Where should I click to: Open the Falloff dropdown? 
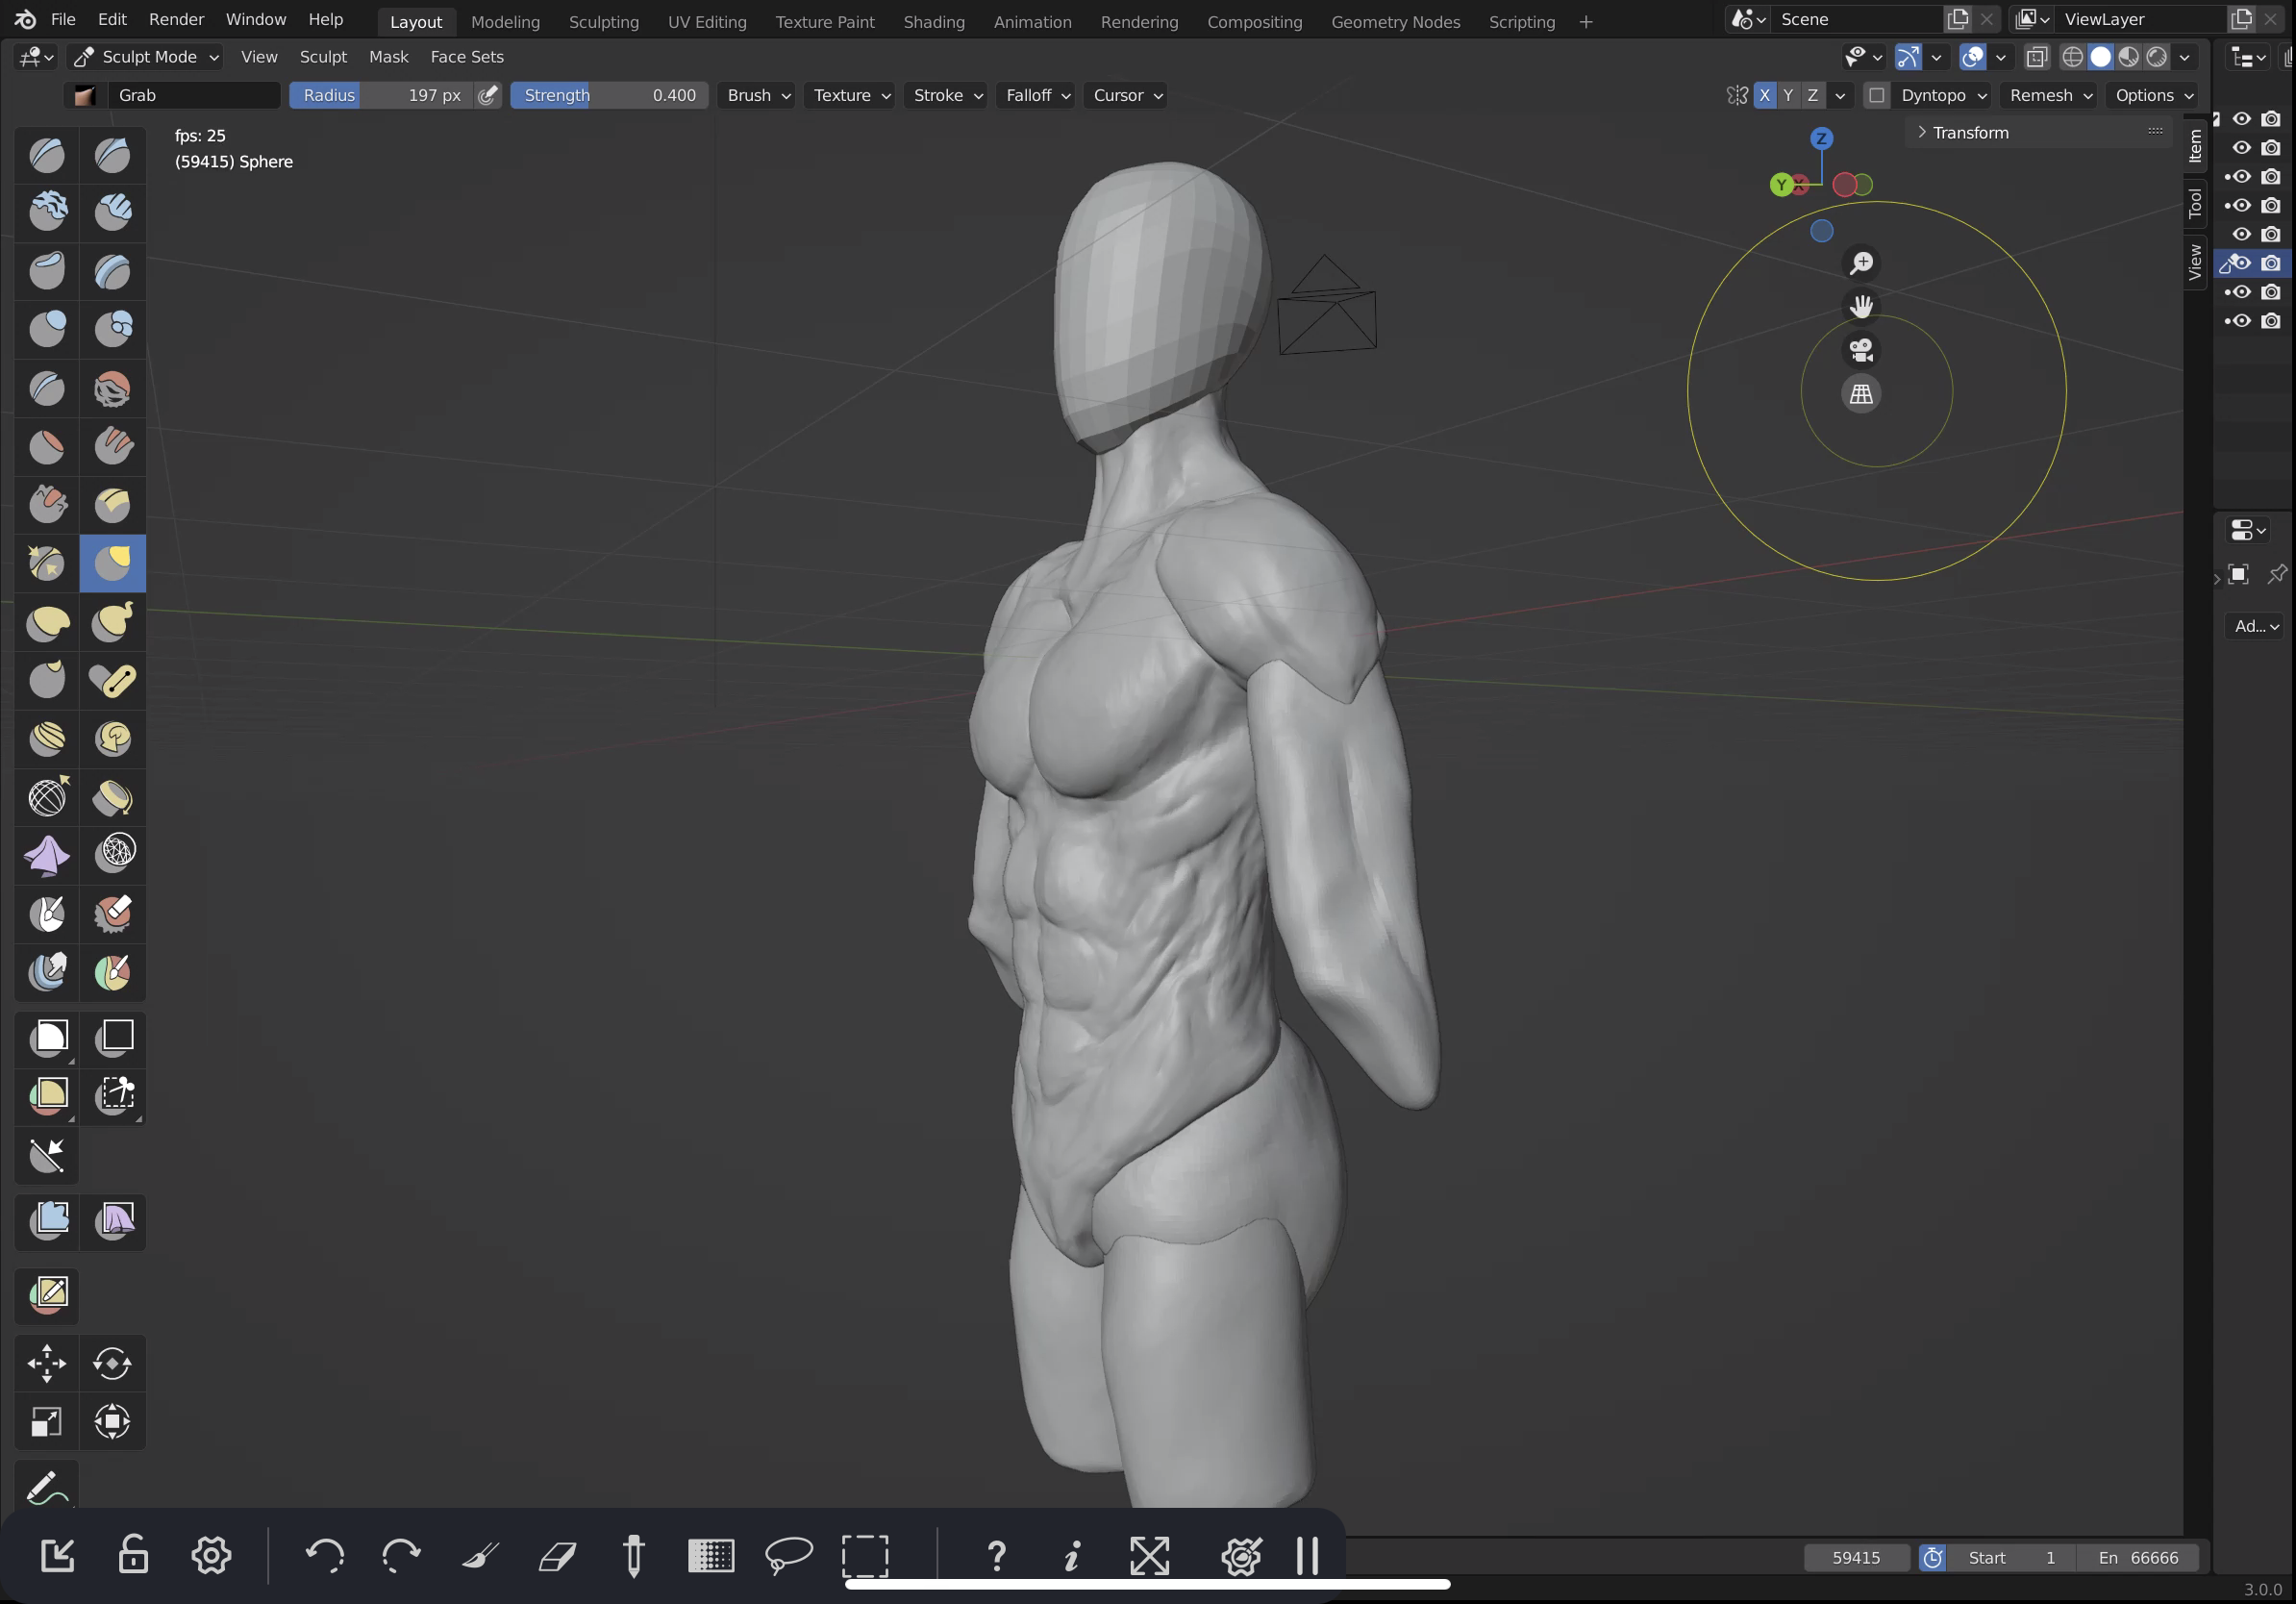coord(1037,95)
